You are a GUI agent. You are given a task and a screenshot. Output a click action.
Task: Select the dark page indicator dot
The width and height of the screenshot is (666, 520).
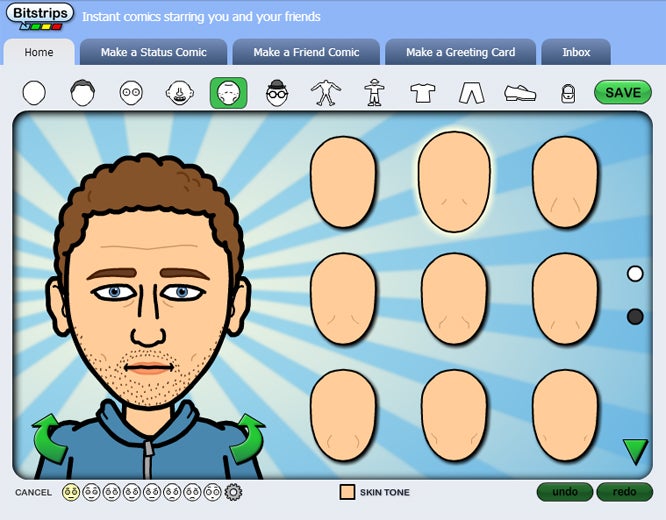tap(635, 316)
